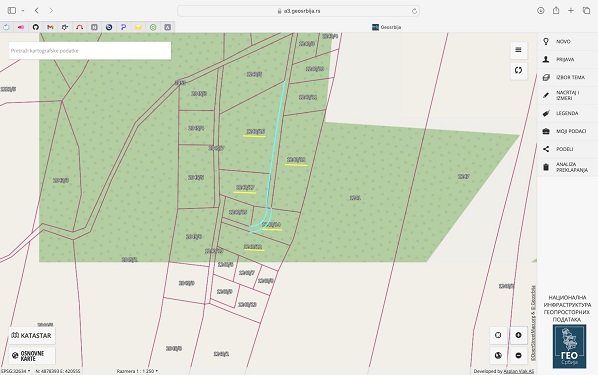Click the N/E coordinate readout
Screen dimensions: 598x375
[58, 371]
